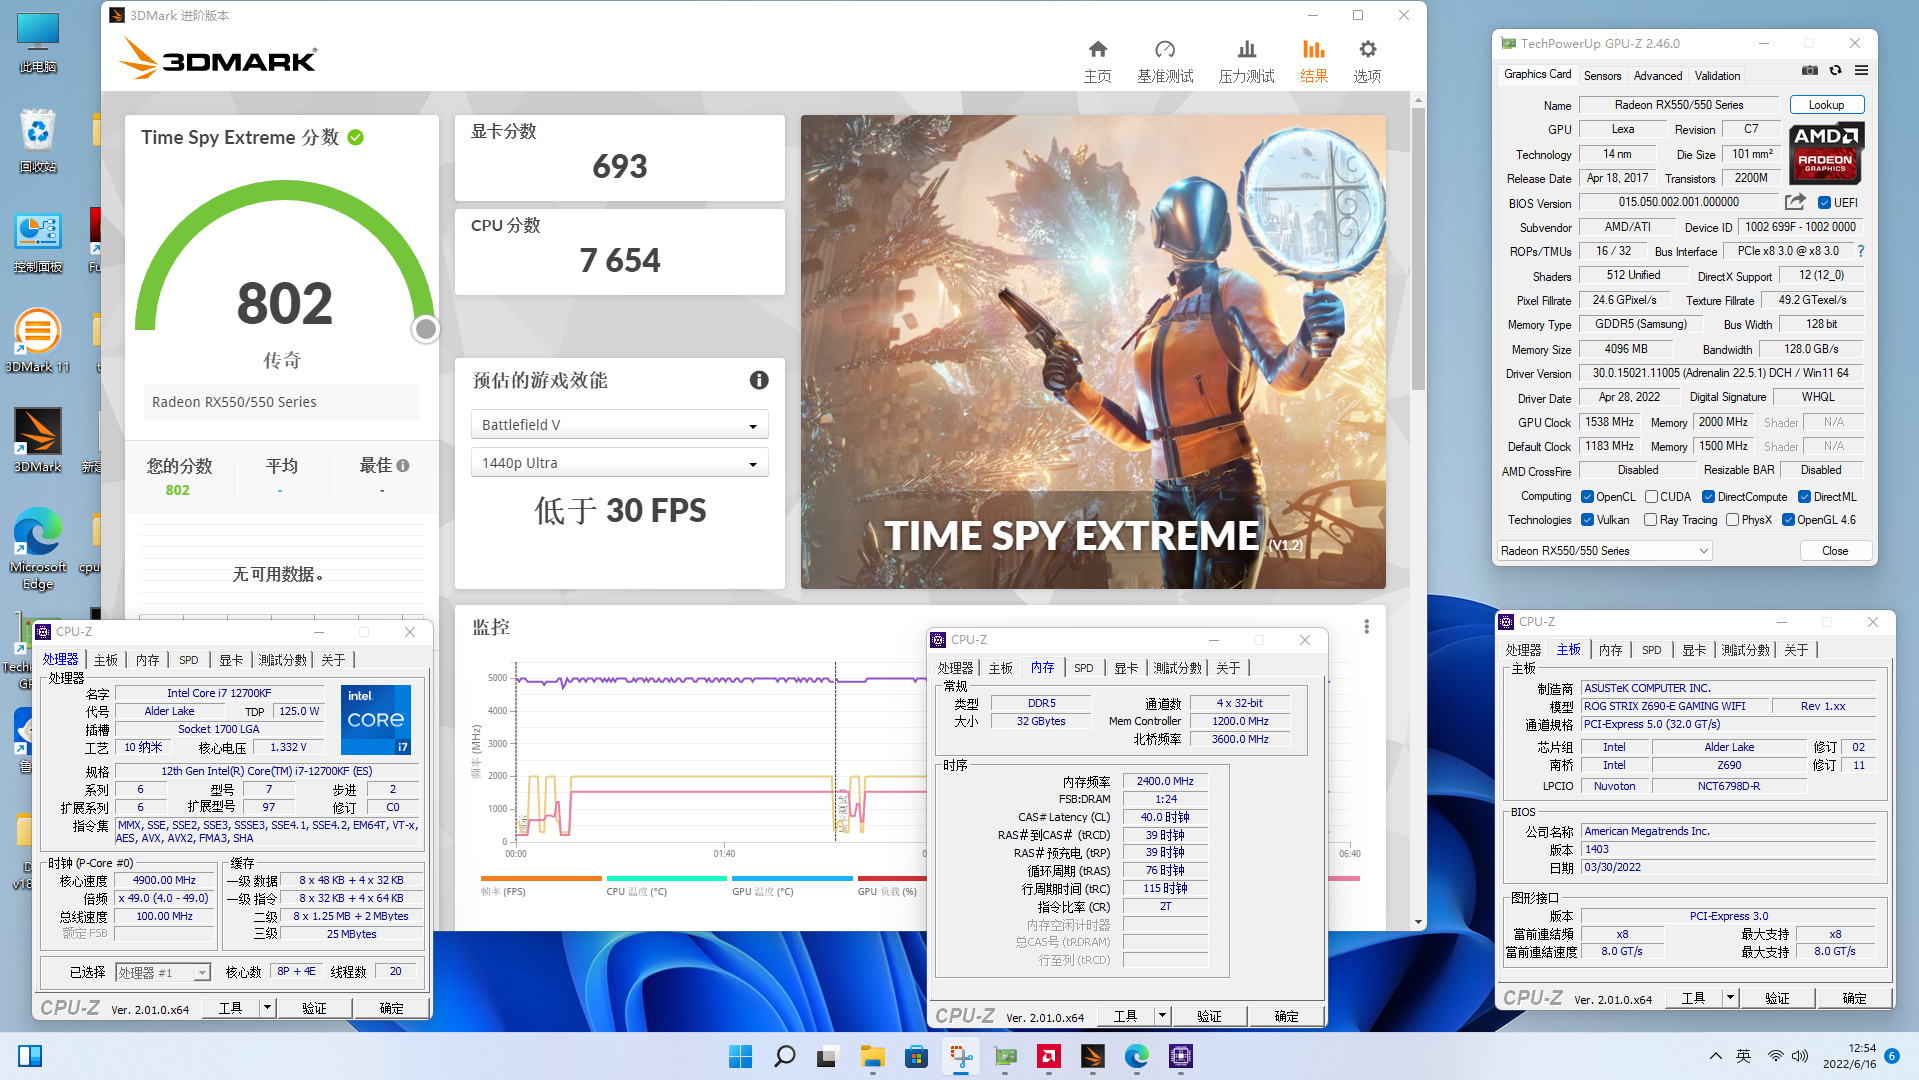Click 确定 button in left CPU-Z window
The width and height of the screenshot is (1919, 1080).
(x=391, y=1008)
